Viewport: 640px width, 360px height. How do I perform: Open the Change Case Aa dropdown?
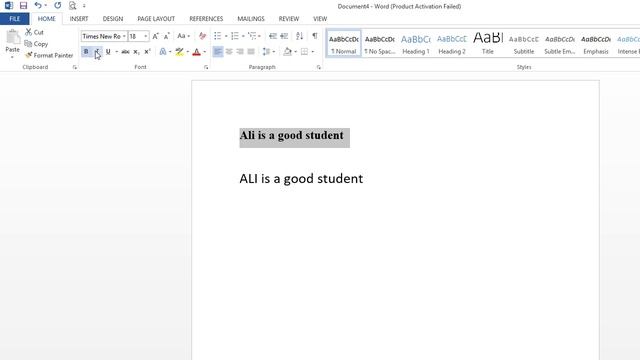pos(183,36)
